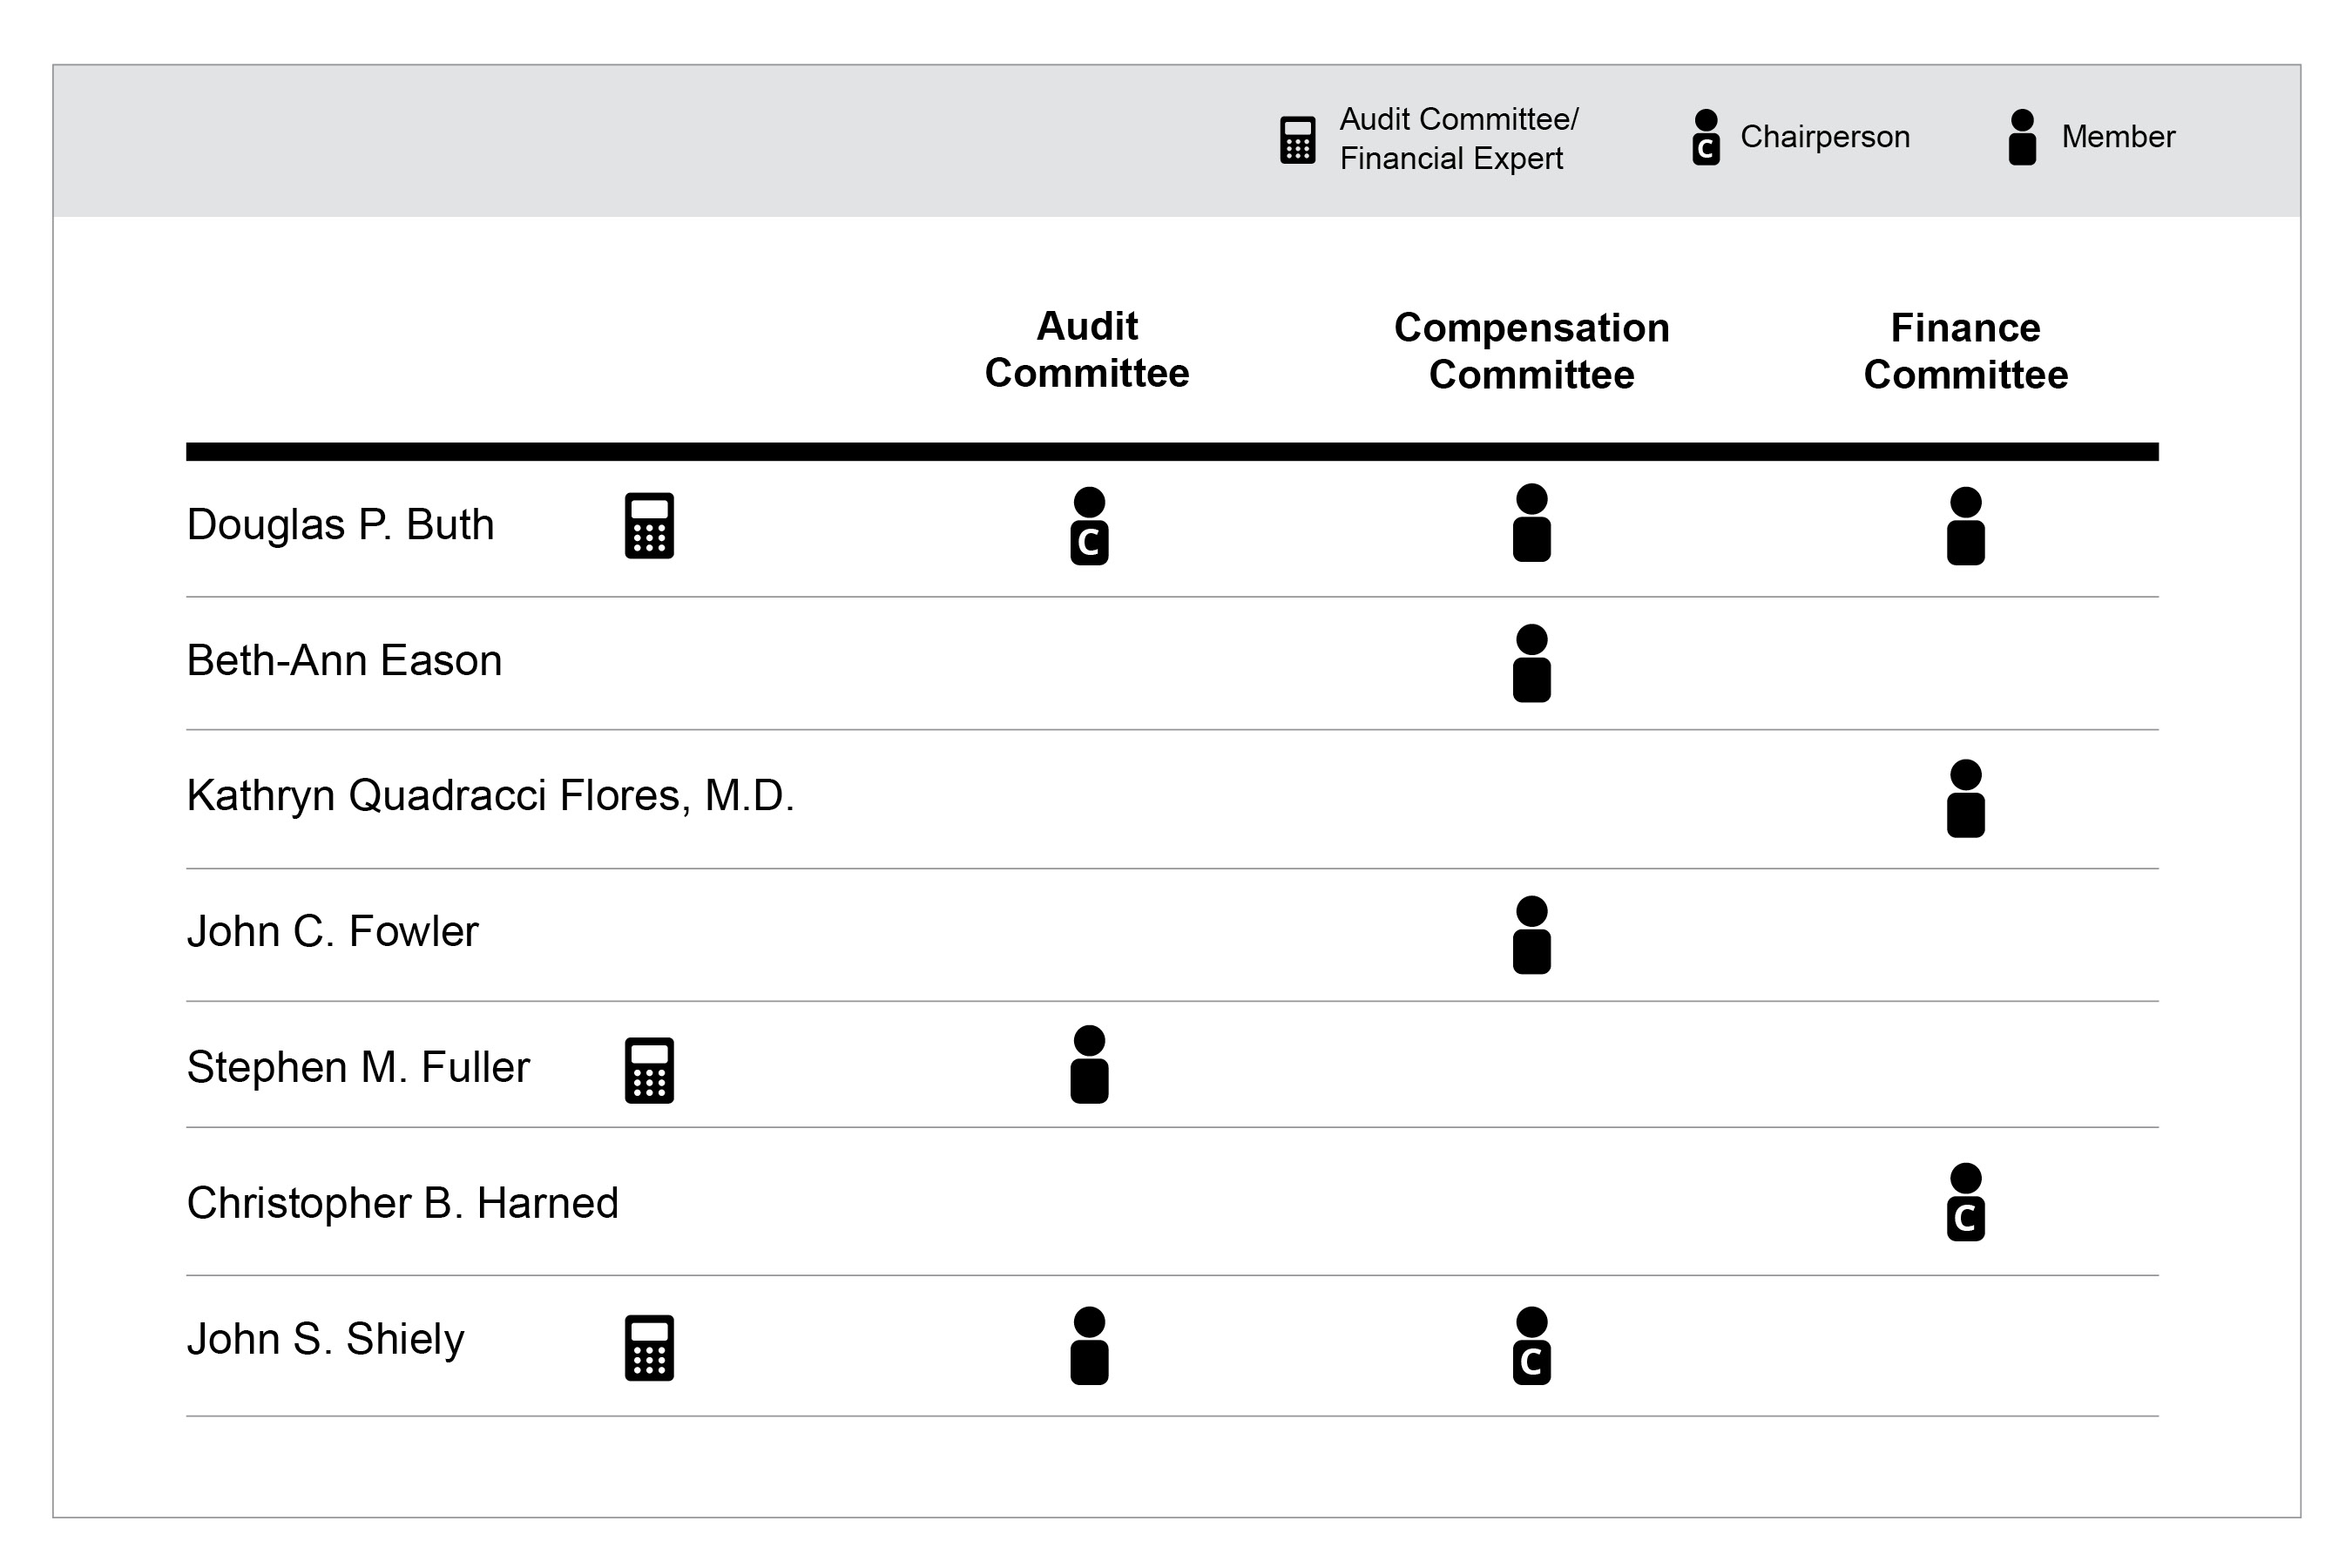Click Douglas P. Buth's financial expert calculator icon
This screenshot has width=2352, height=1568.
649,525
